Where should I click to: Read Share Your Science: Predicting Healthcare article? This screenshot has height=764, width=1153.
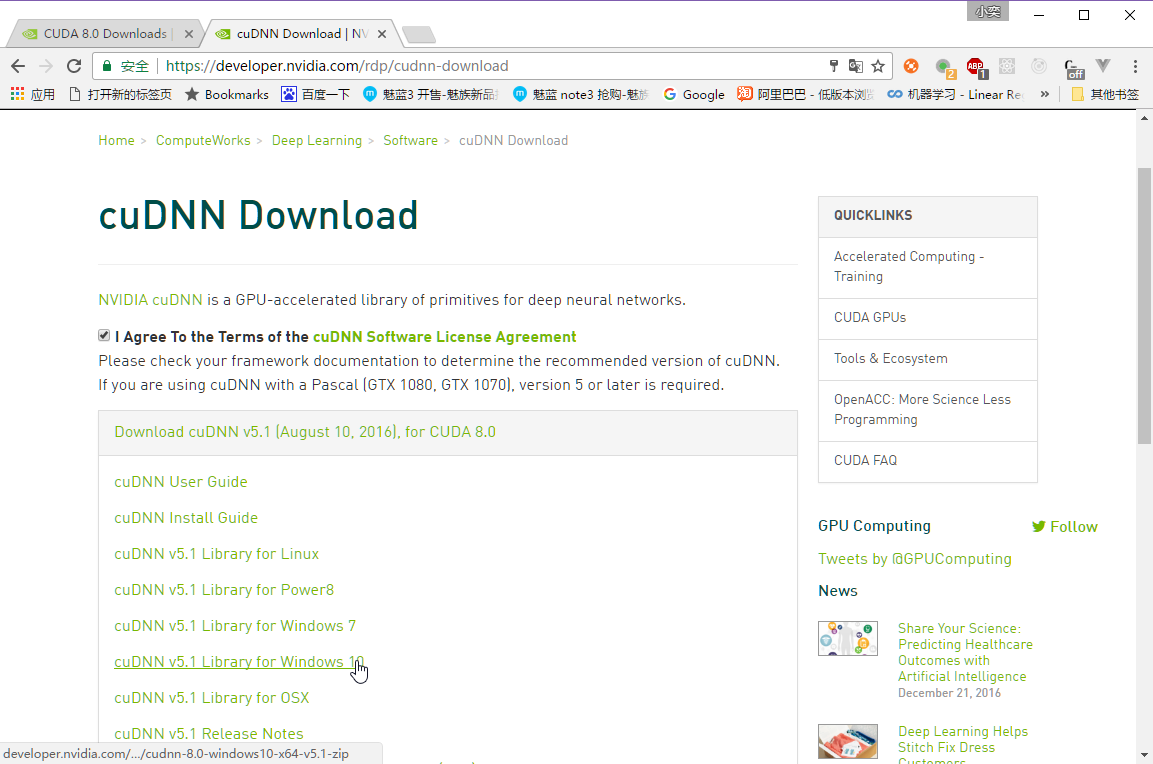965,652
